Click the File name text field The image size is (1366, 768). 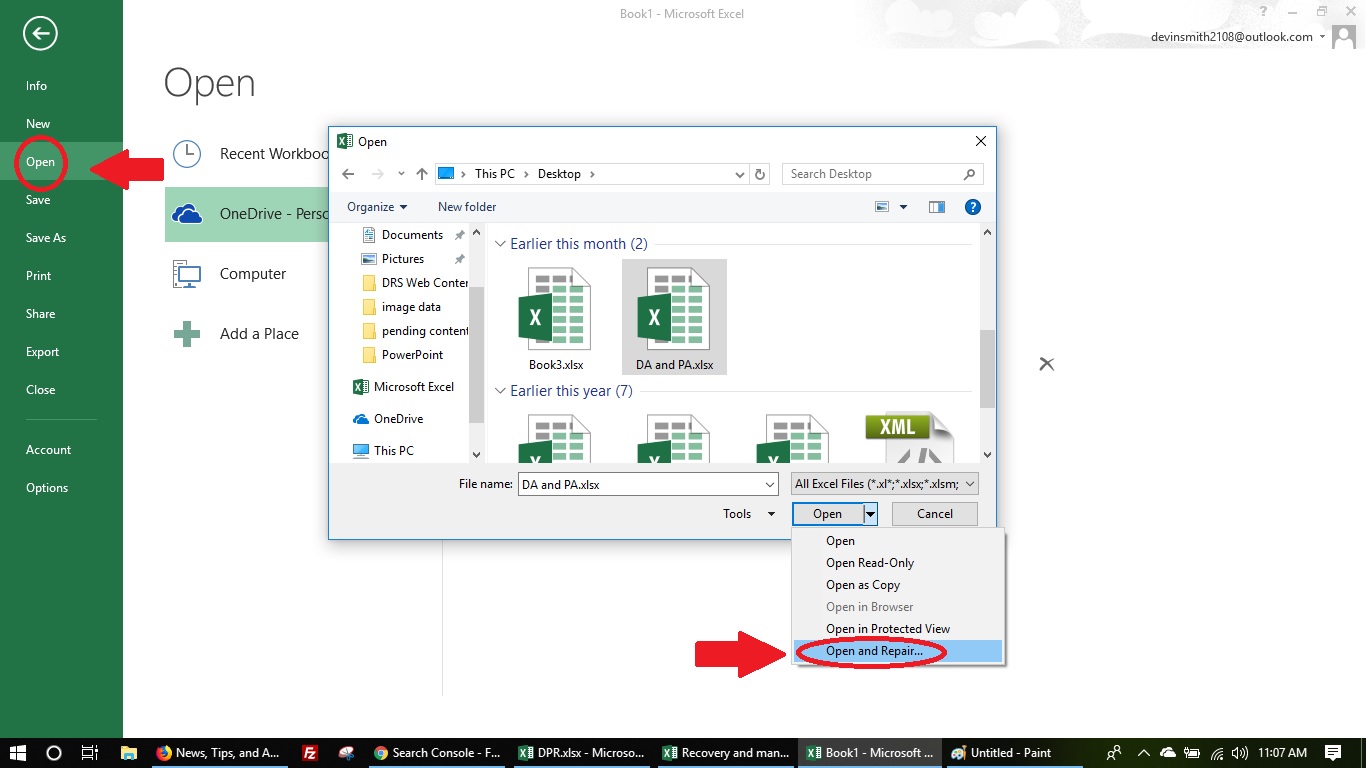(x=640, y=484)
